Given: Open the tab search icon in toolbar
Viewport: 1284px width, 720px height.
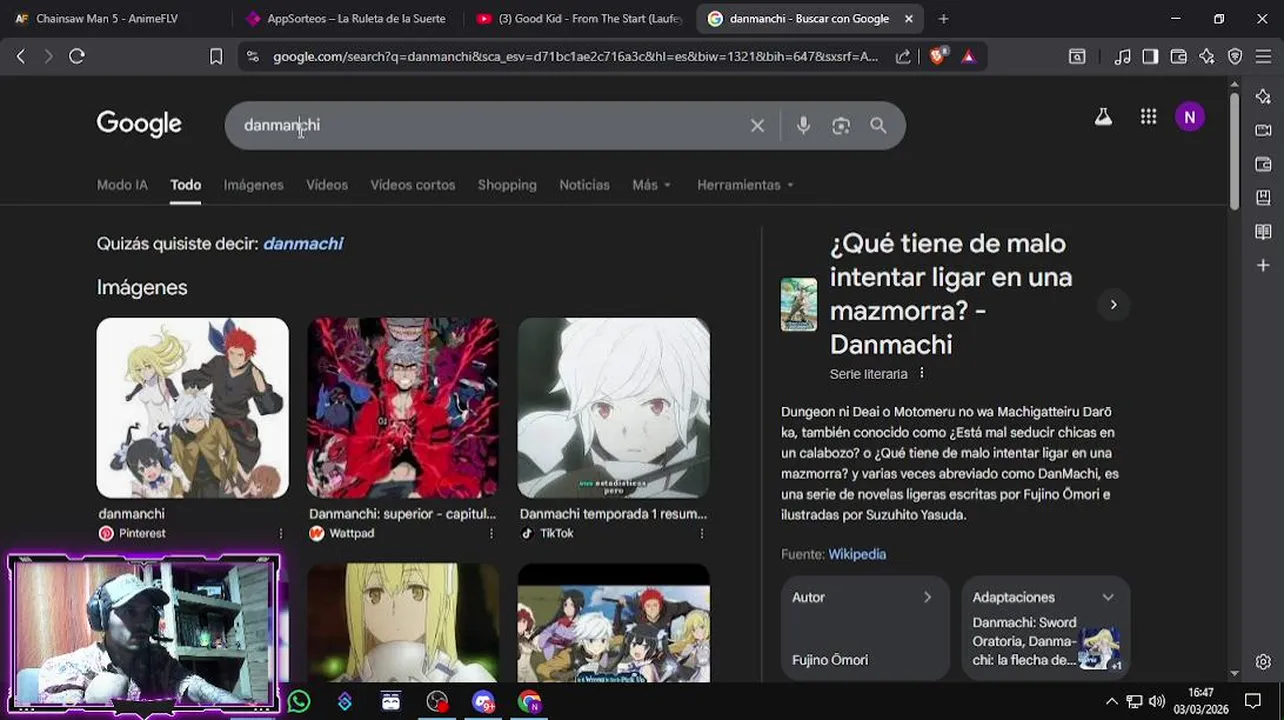Looking at the screenshot, I should pyautogui.click(x=1077, y=57).
